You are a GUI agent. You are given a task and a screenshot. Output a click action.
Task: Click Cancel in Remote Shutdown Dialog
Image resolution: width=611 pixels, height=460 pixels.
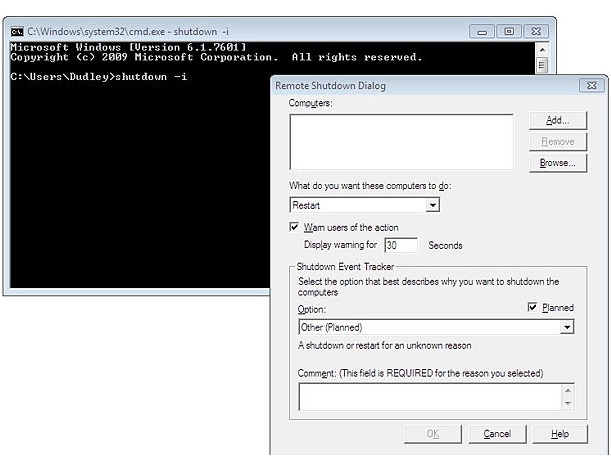point(497,434)
